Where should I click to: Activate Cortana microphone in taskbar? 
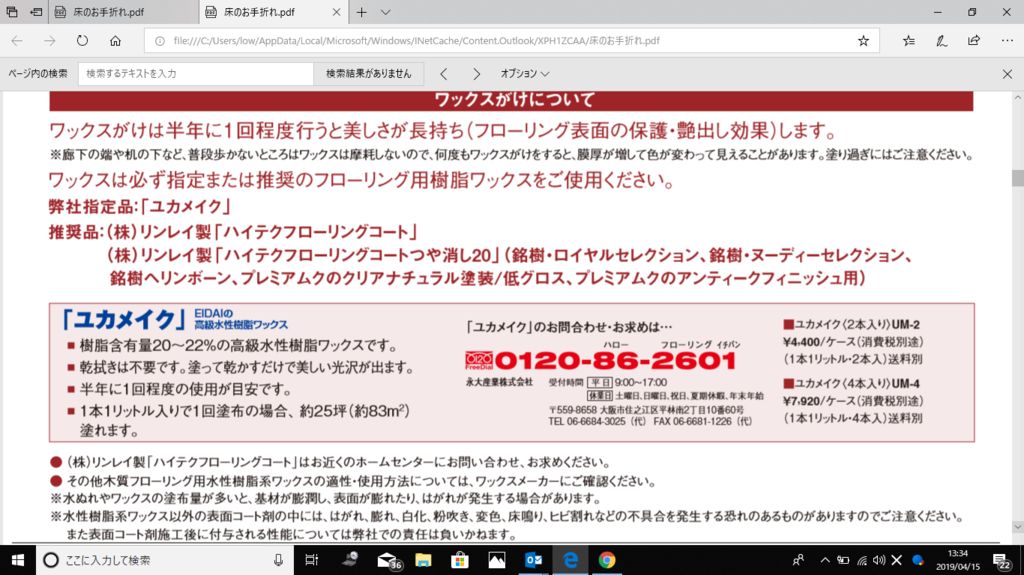coord(278,560)
